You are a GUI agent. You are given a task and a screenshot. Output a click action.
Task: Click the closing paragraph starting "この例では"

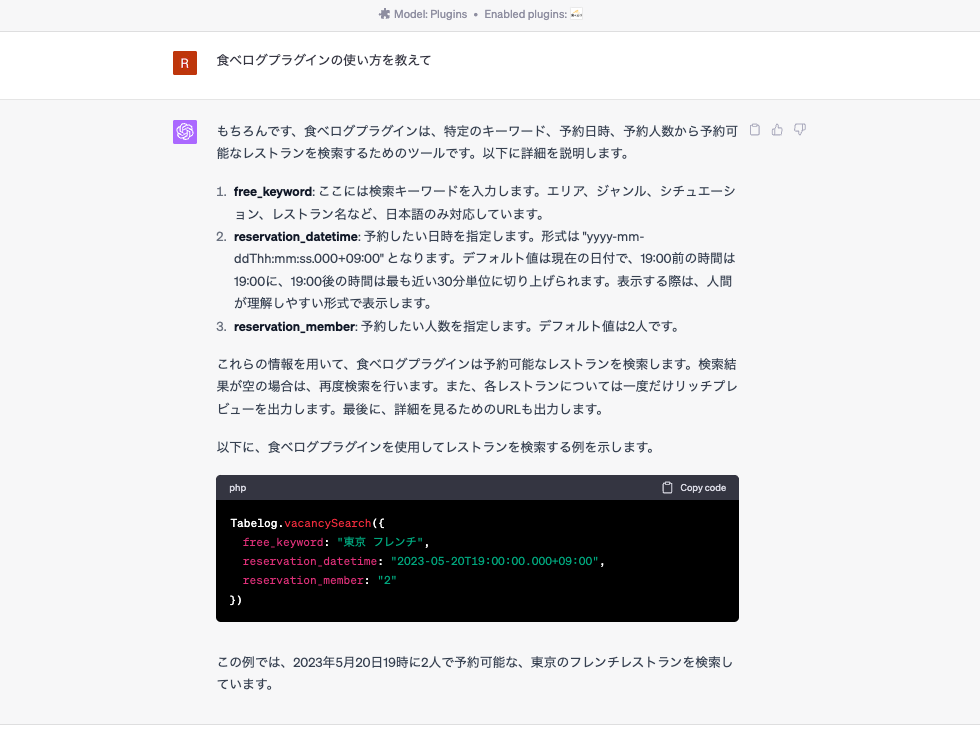[475, 673]
